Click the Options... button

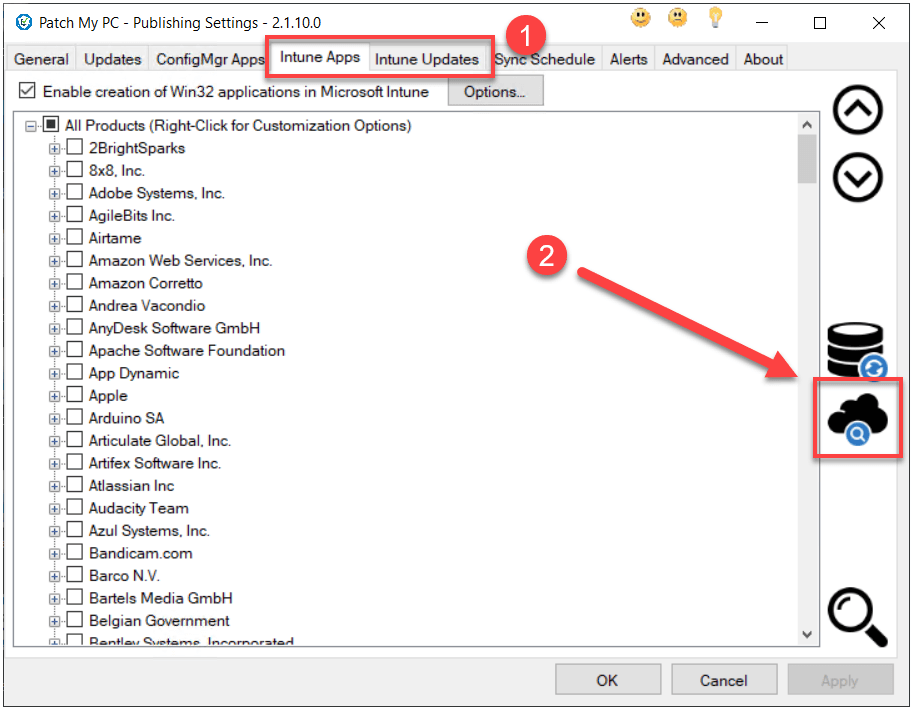(x=495, y=91)
